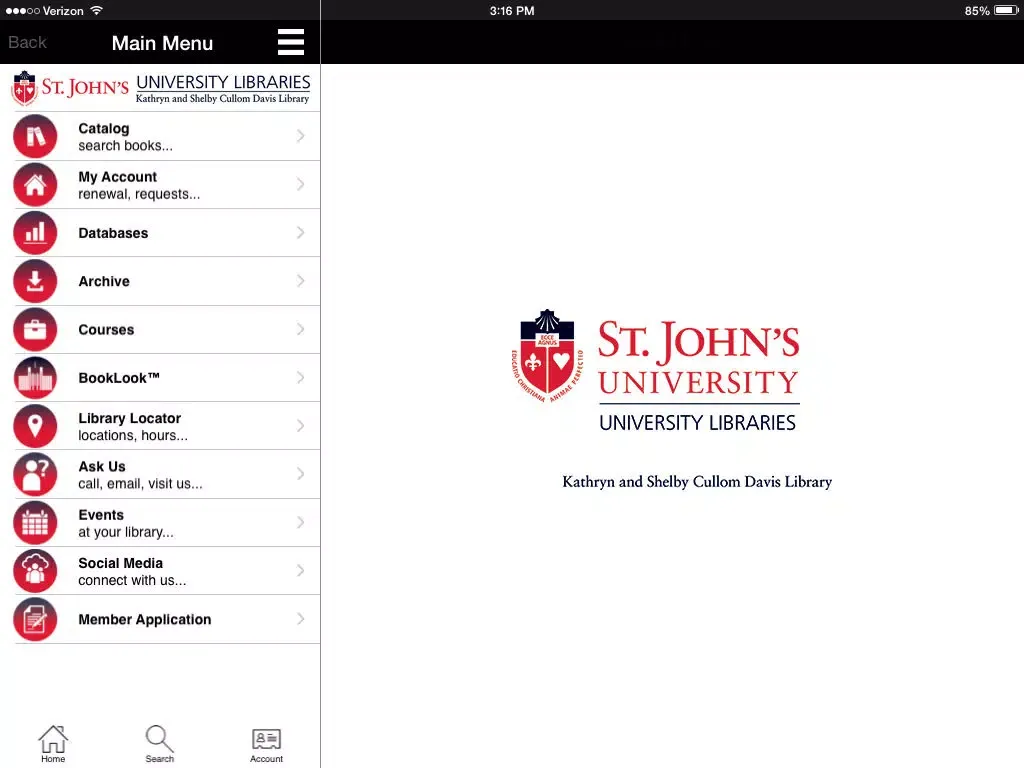This screenshot has height=768, width=1024.
Task: Go to Home tab in bottom bar
Action: pos(53,744)
